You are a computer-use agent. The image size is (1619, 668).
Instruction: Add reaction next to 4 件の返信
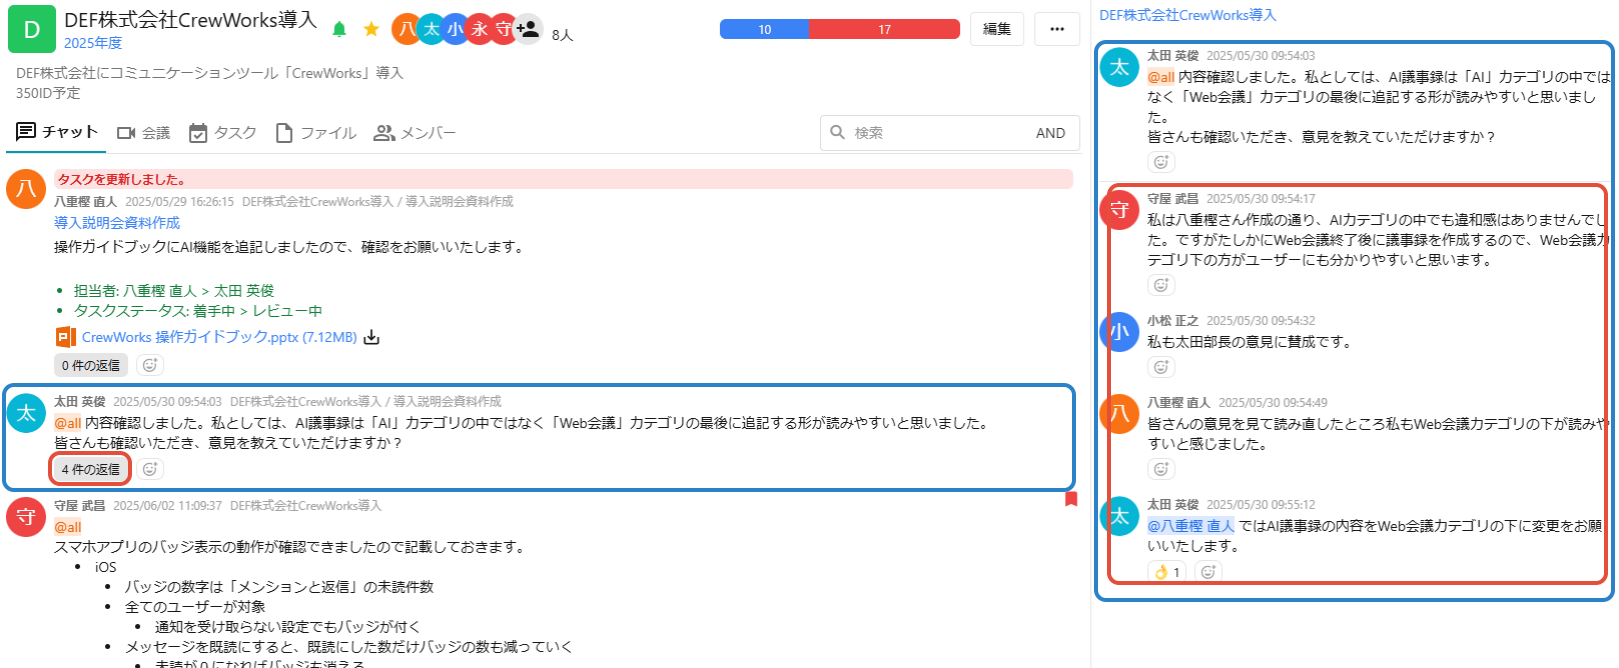(x=150, y=469)
